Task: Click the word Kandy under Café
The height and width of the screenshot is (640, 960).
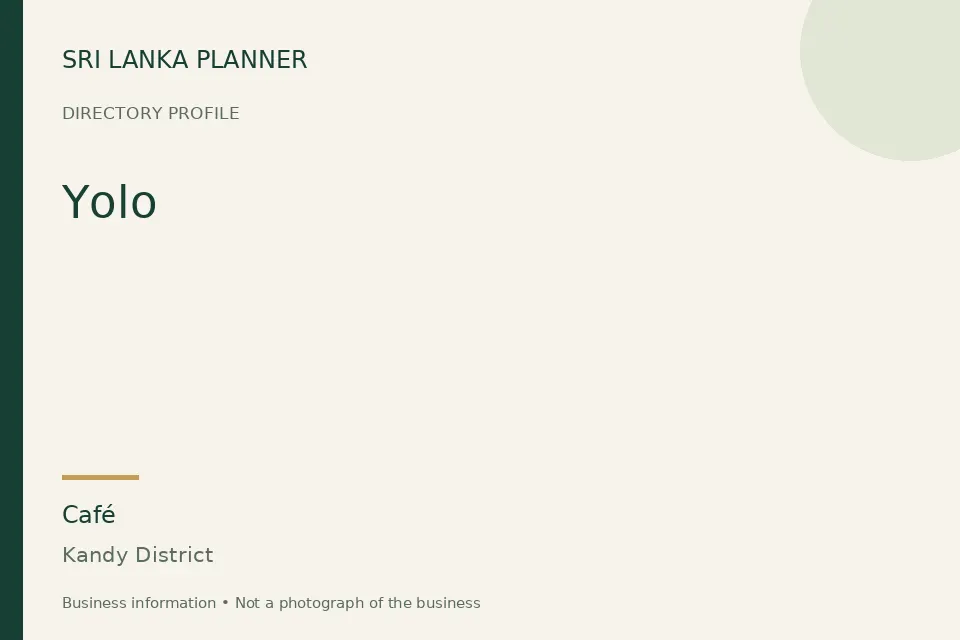Action: 96,555
